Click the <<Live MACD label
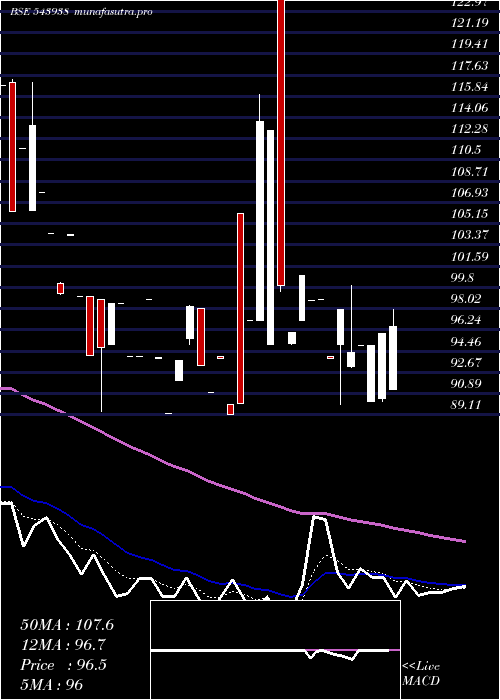The height and width of the screenshot is (700, 500). (x=421, y=674)
